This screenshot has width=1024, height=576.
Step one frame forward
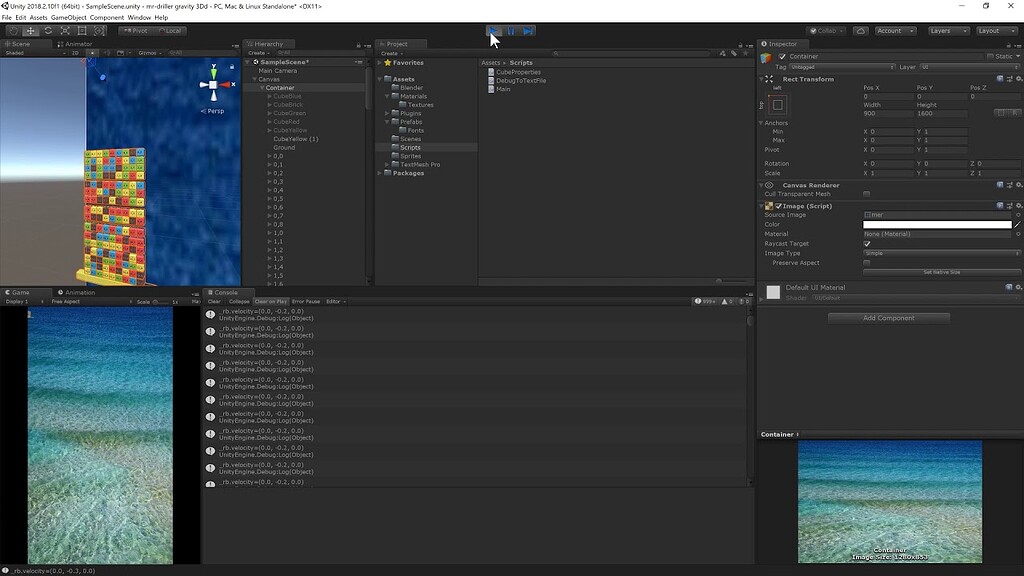pos(527,31)
